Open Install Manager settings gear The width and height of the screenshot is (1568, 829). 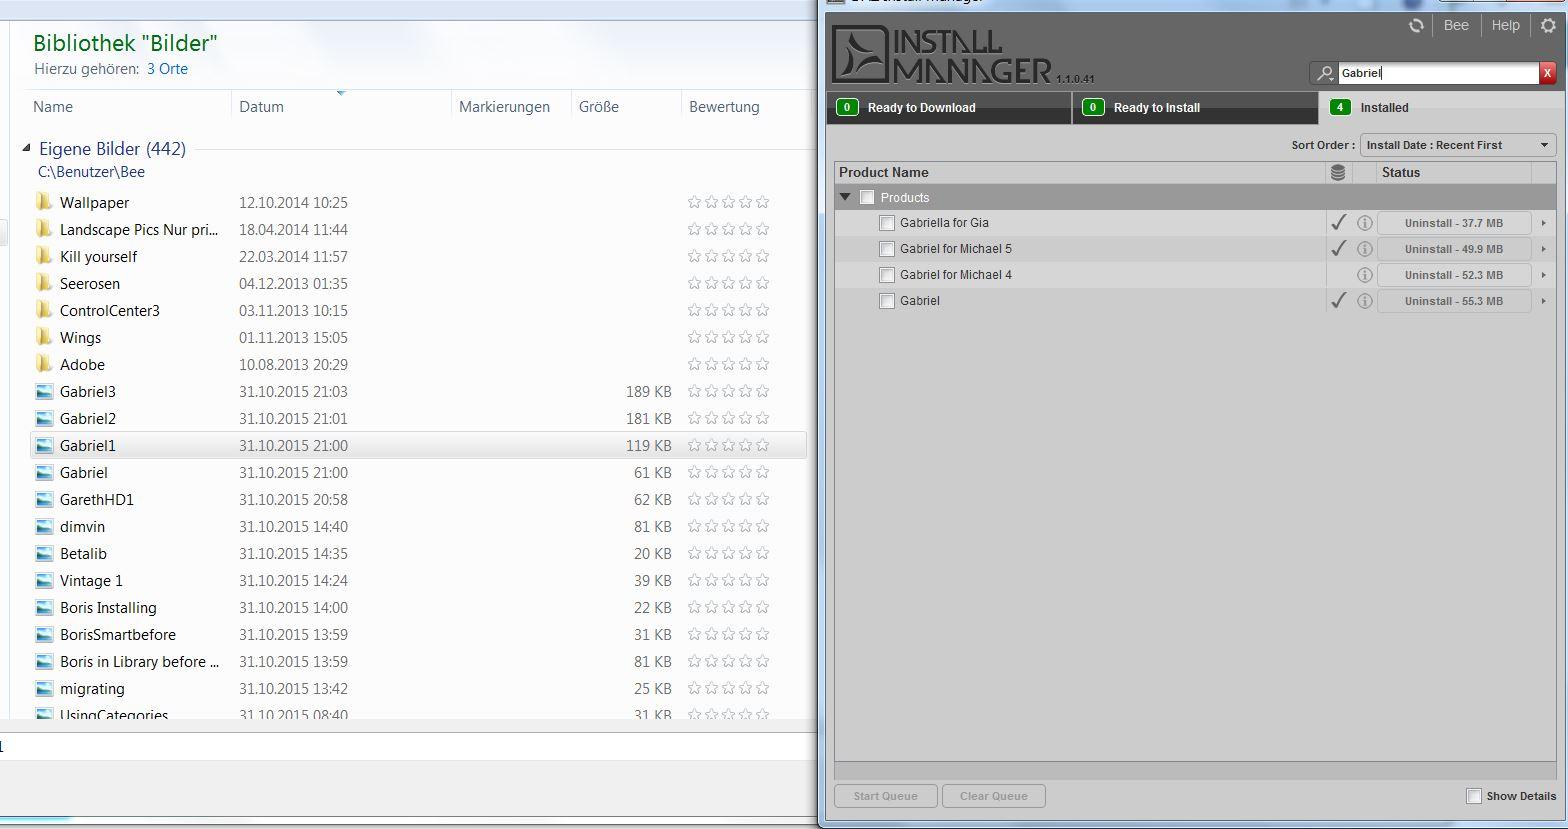click(1548, 26)
